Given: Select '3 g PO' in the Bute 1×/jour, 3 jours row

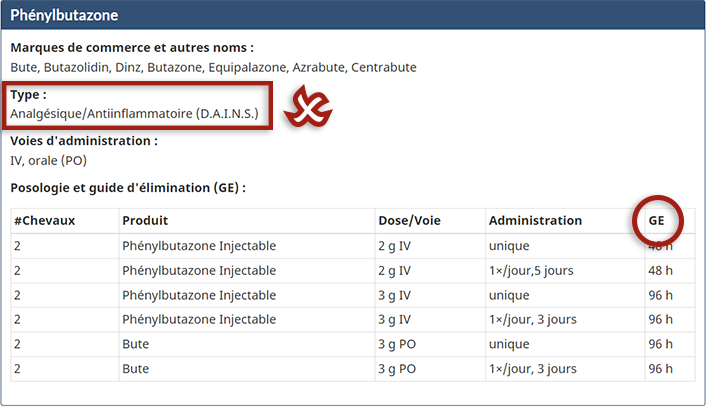Looking at the screenshot, I should [x=397, y=369].
